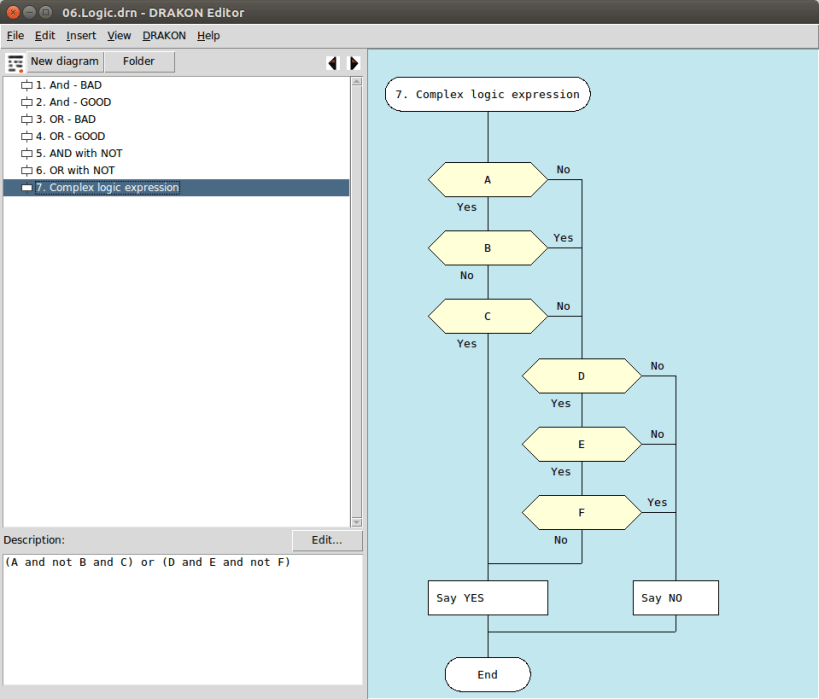This screenshot has height=699, width=819.
Task: Click the New diagram button
Action: 65,62
